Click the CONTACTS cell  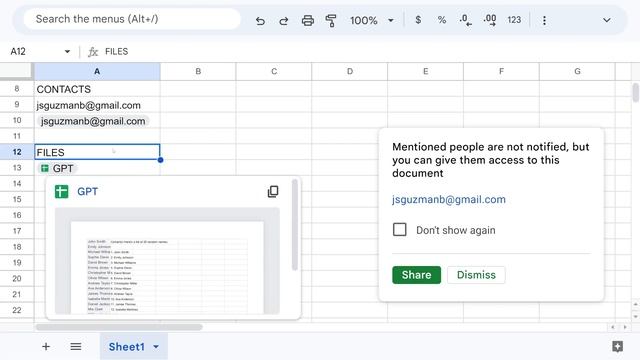pos(97,89)
